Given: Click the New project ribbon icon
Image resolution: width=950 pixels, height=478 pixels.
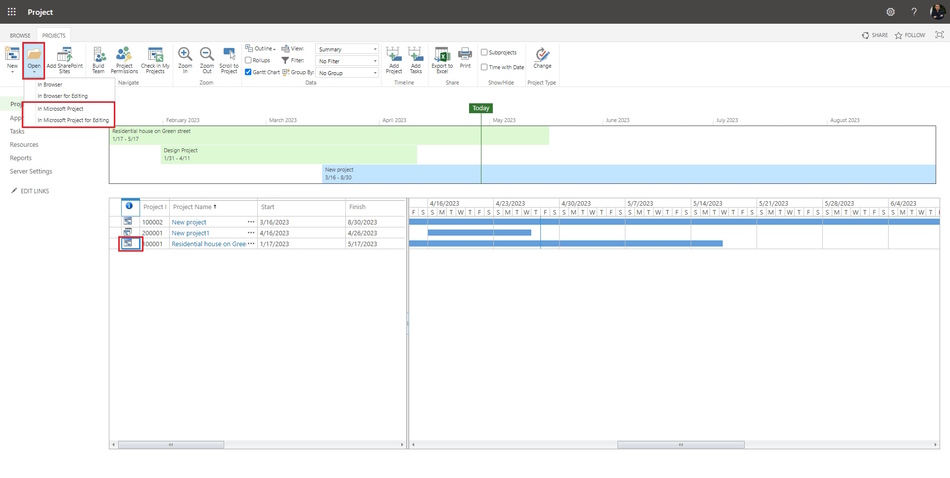Looking at the screenshot, I should [12, 53].
